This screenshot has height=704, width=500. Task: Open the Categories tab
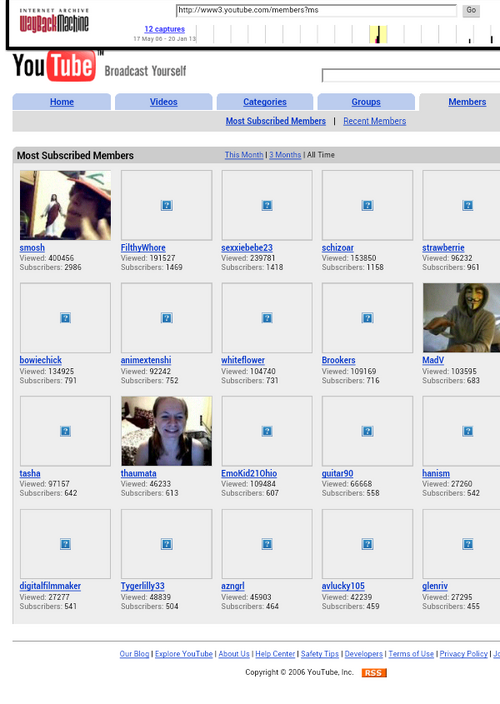point(265,102)
